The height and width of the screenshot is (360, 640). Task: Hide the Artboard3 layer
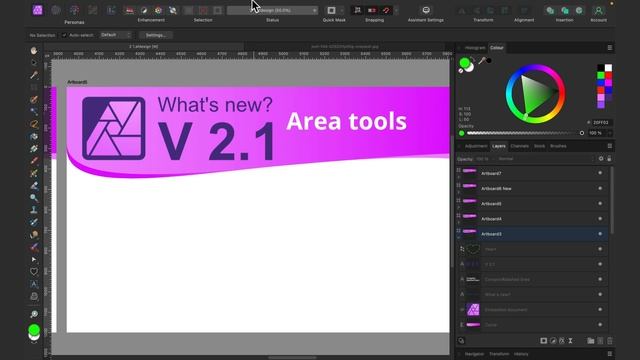point(600,234)
